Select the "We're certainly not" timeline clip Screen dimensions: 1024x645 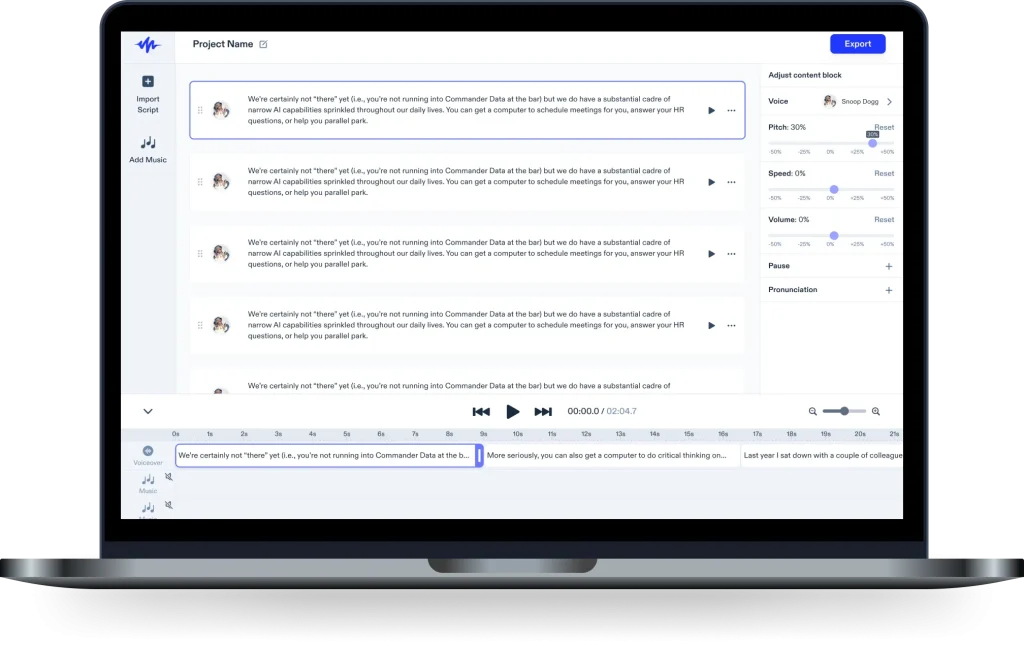coord(328,456)
